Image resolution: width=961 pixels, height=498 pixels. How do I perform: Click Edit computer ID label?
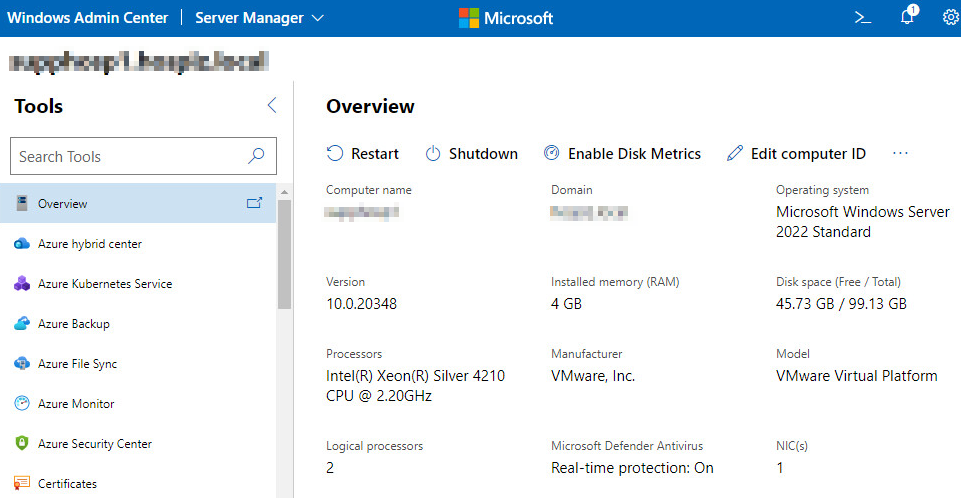coord(808,154)
